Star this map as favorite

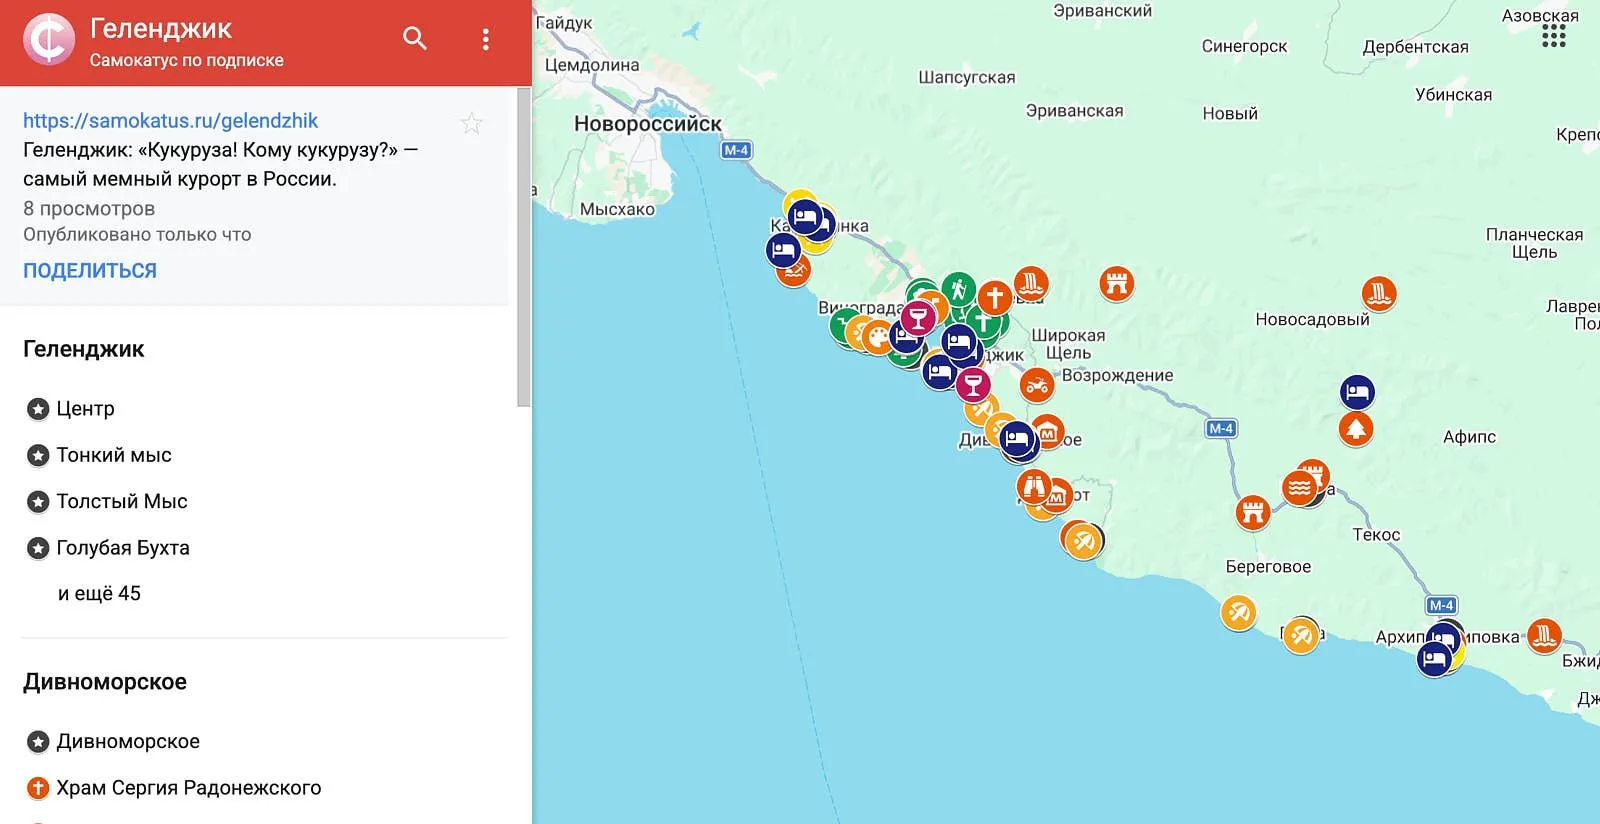pyautogui.click(x=472, y=123)
